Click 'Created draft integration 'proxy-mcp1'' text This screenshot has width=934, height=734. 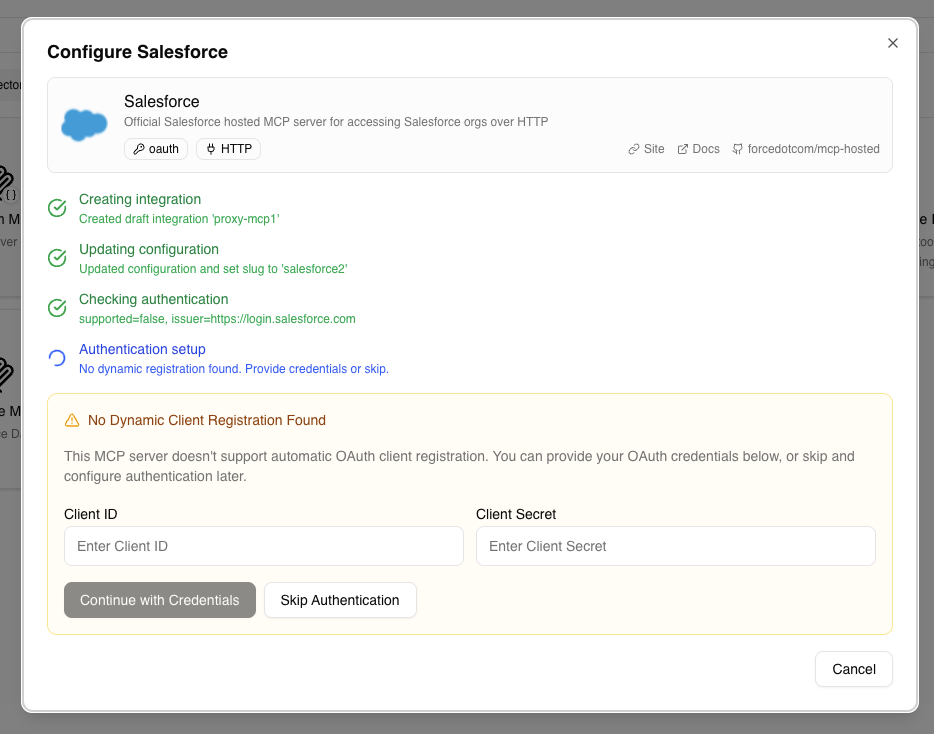point(179,219)
